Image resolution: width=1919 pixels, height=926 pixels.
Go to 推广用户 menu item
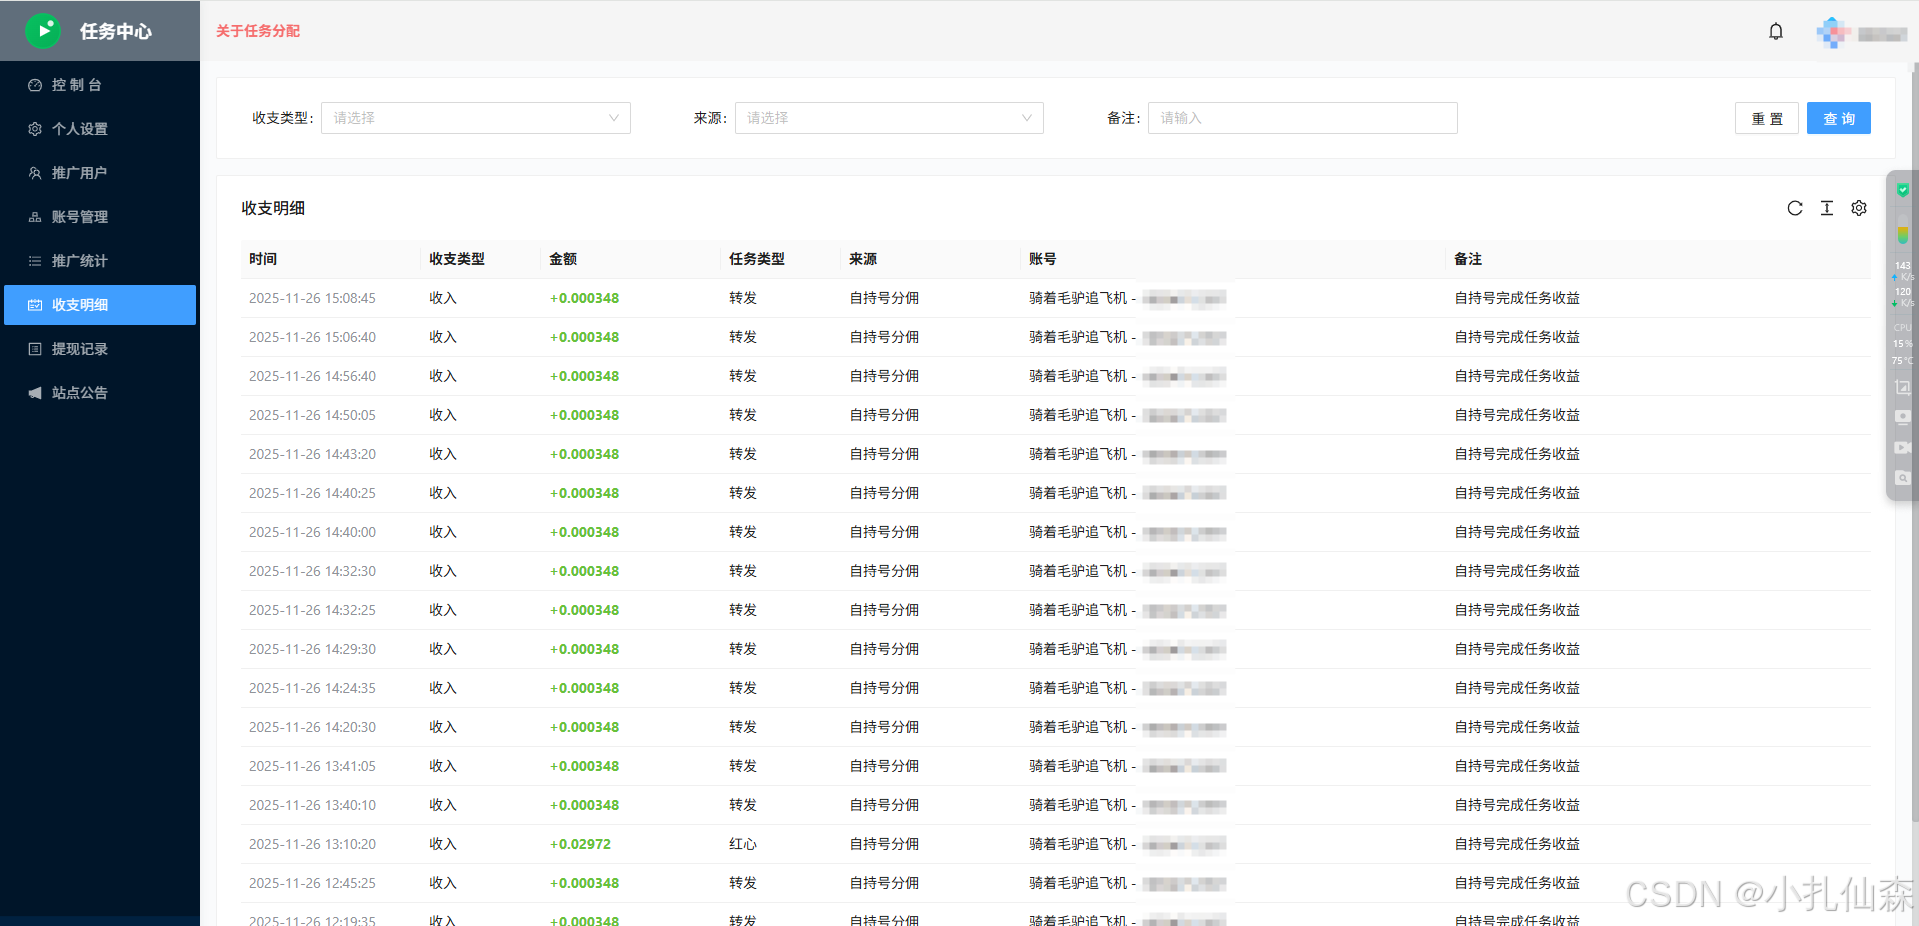(x=80, y=173)
